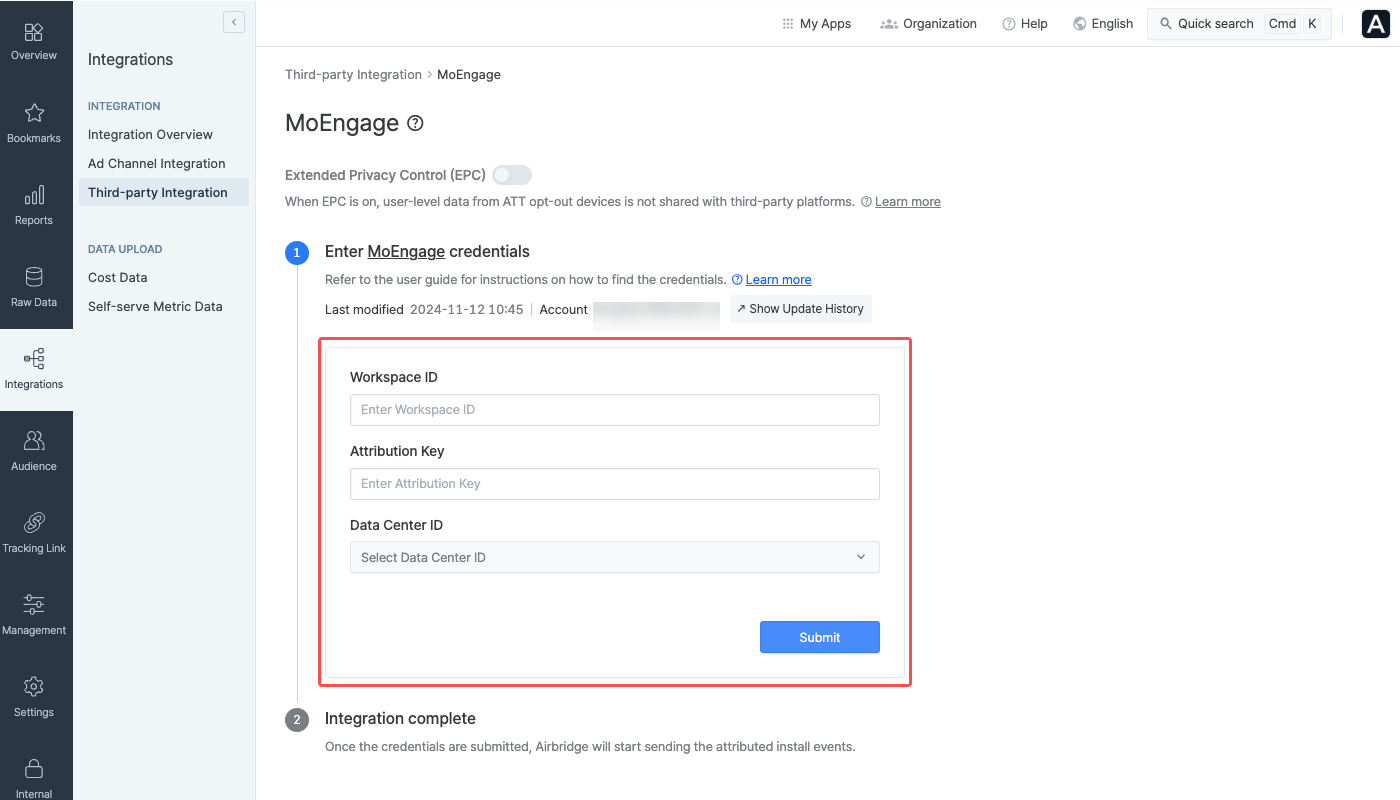
Task: Open Learn more link about EPC
Action: coord(908,202)
